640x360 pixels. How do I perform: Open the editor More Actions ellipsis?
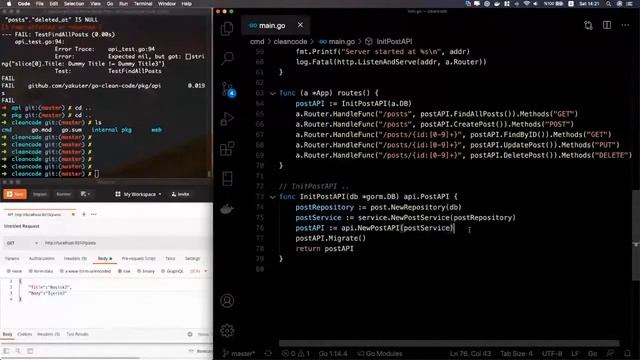pos(625,25)
